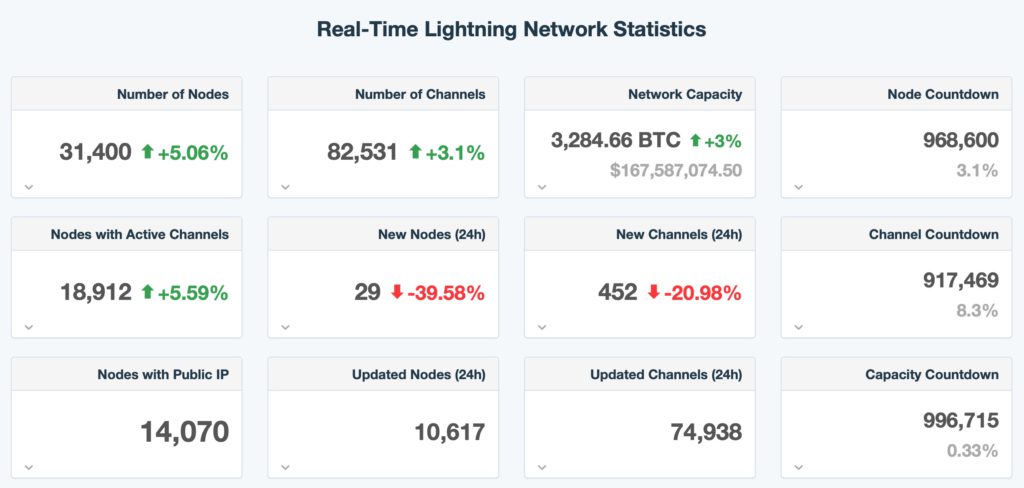This screenshot has height=488, width=1024.
Task: Expand chevron in Capacity Countdown card
Action: [799, 467]
